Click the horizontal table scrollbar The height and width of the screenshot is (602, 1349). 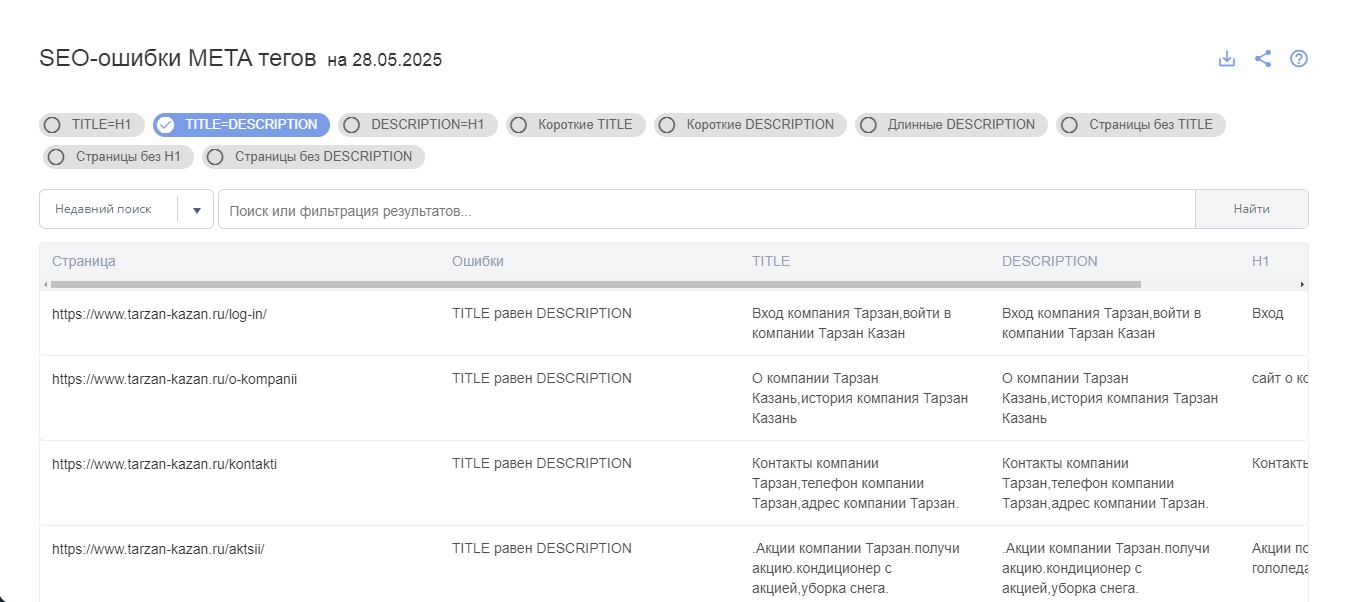coord(595,285)
